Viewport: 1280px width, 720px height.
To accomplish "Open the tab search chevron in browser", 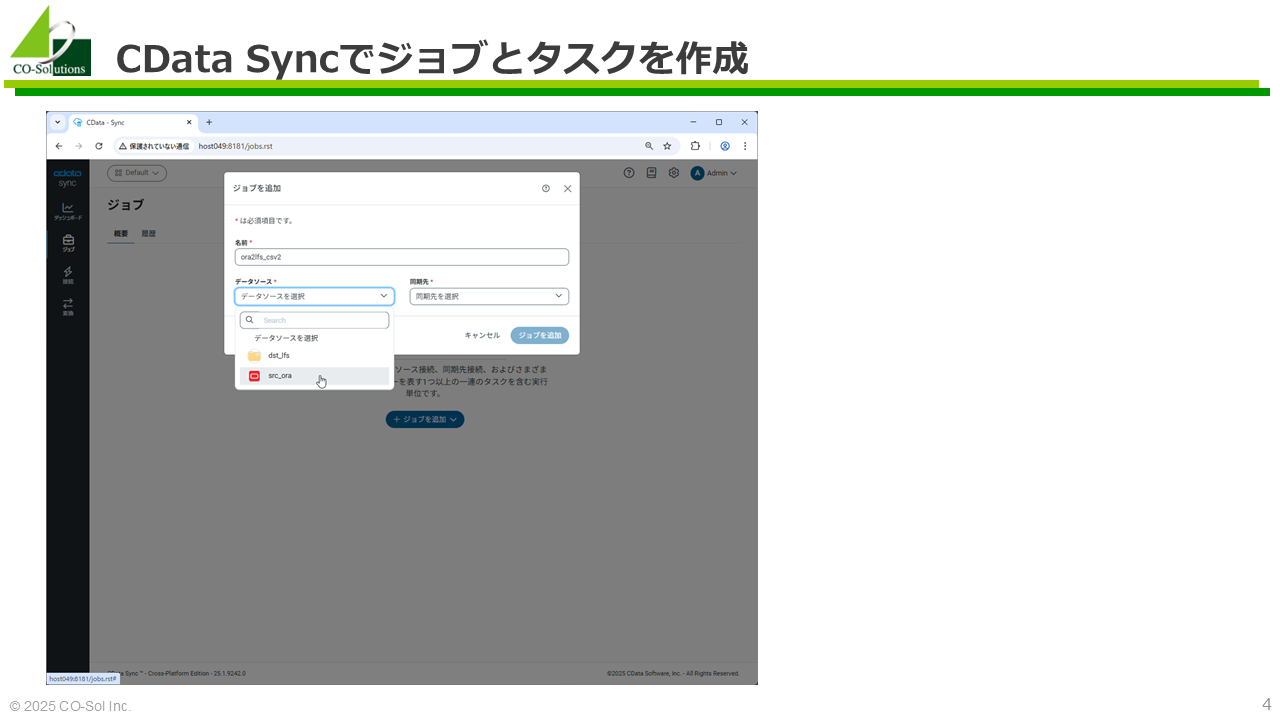I will [x=57, y=122].
